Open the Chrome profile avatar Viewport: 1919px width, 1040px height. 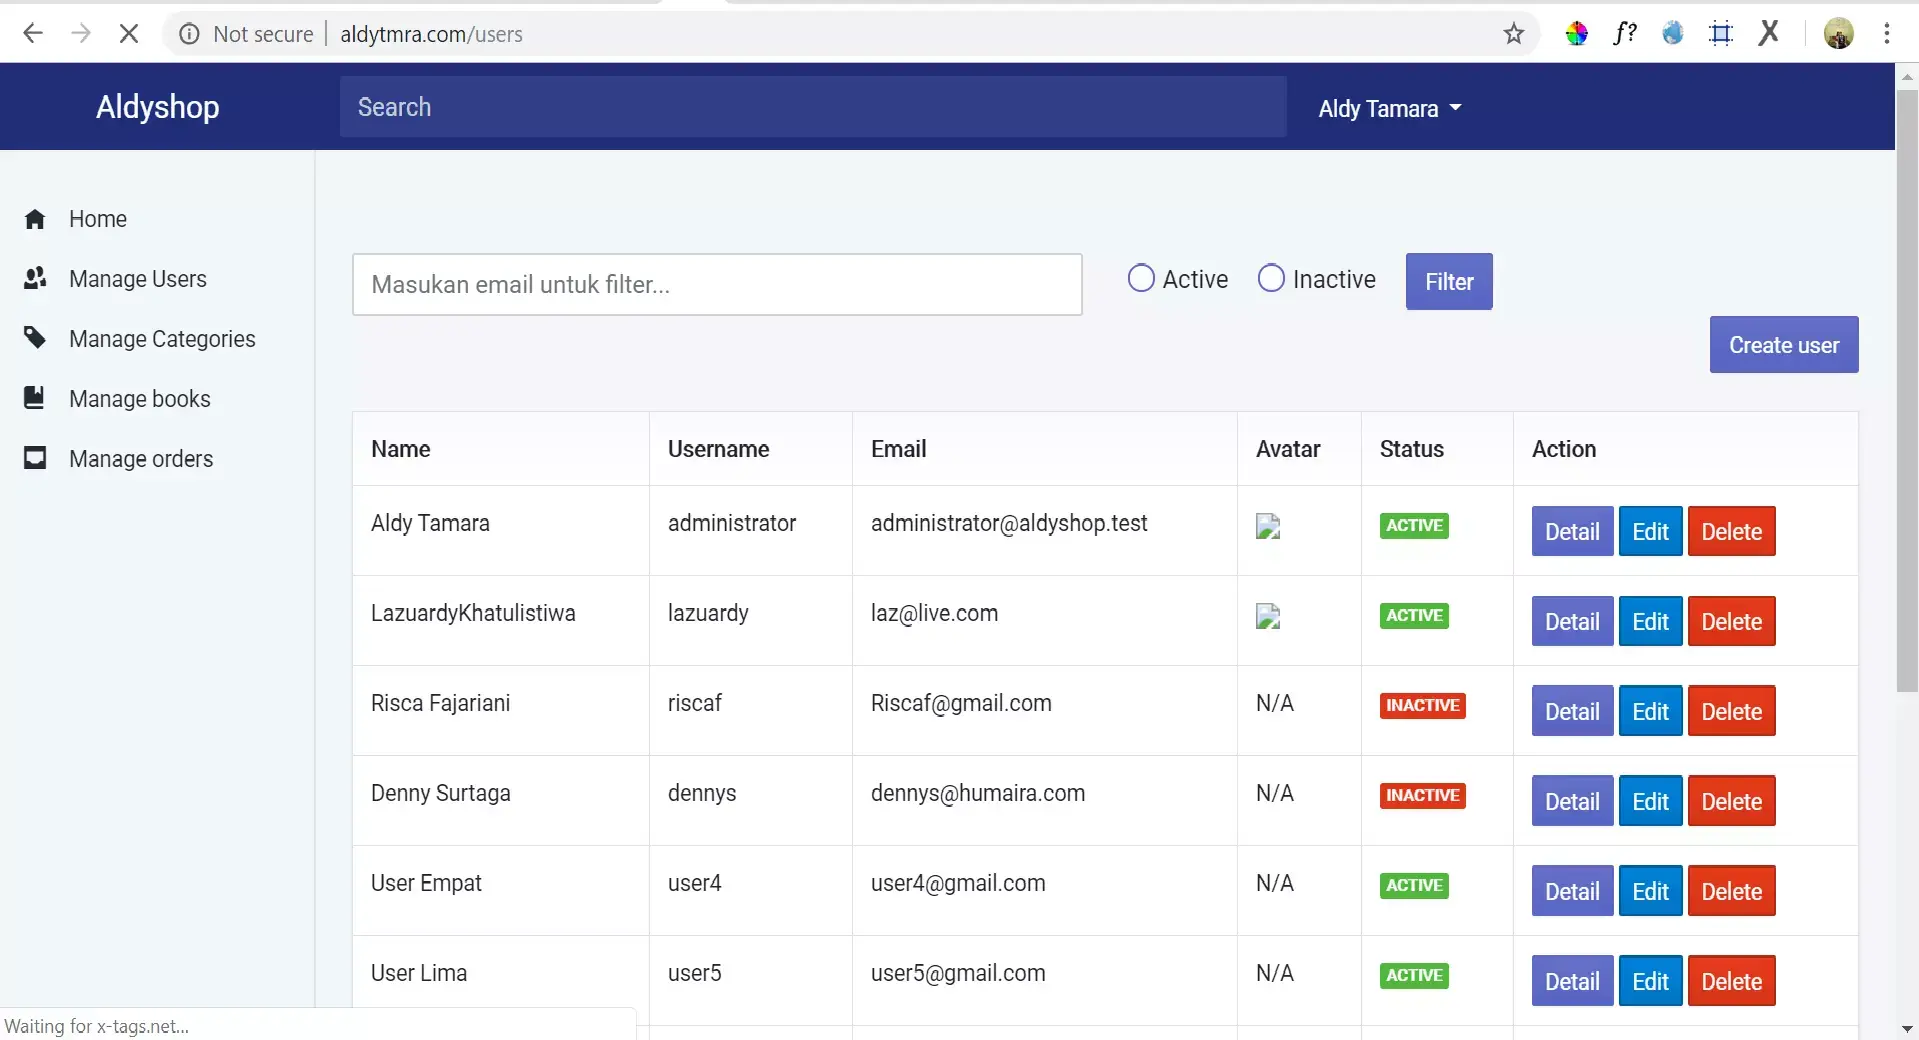tap(1838, 34)
